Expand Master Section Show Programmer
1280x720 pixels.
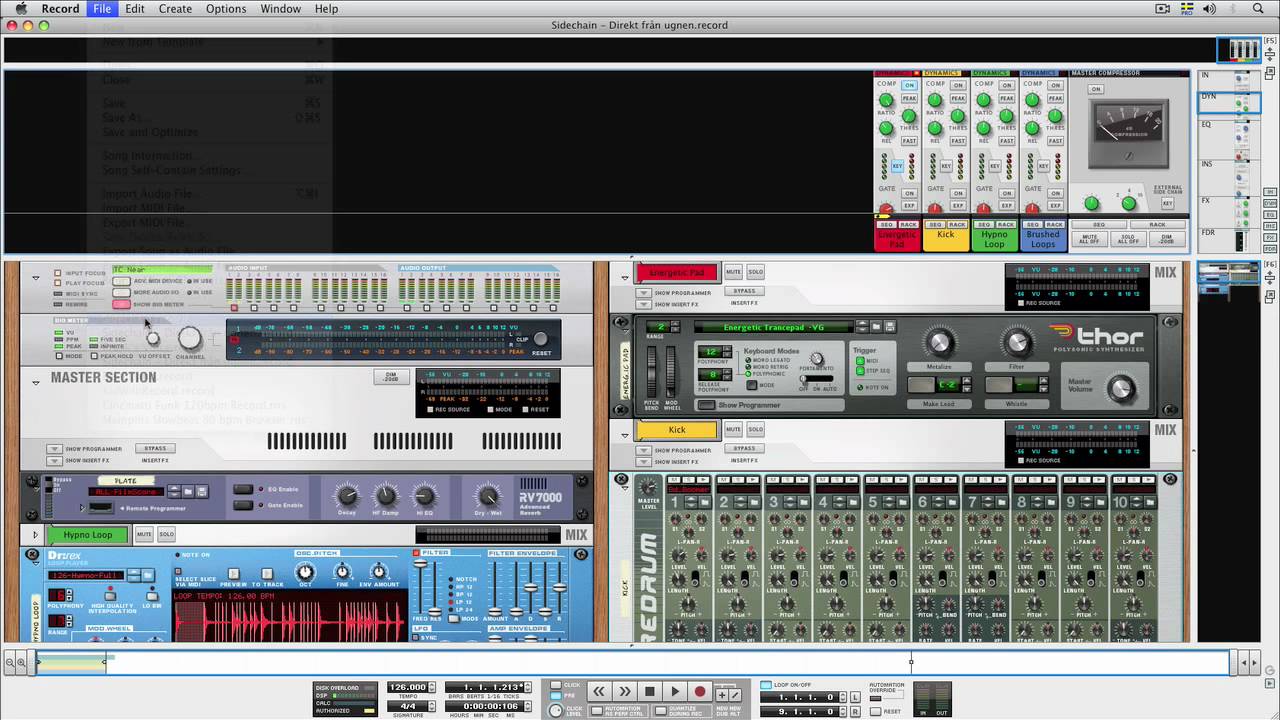coord(54,448)
